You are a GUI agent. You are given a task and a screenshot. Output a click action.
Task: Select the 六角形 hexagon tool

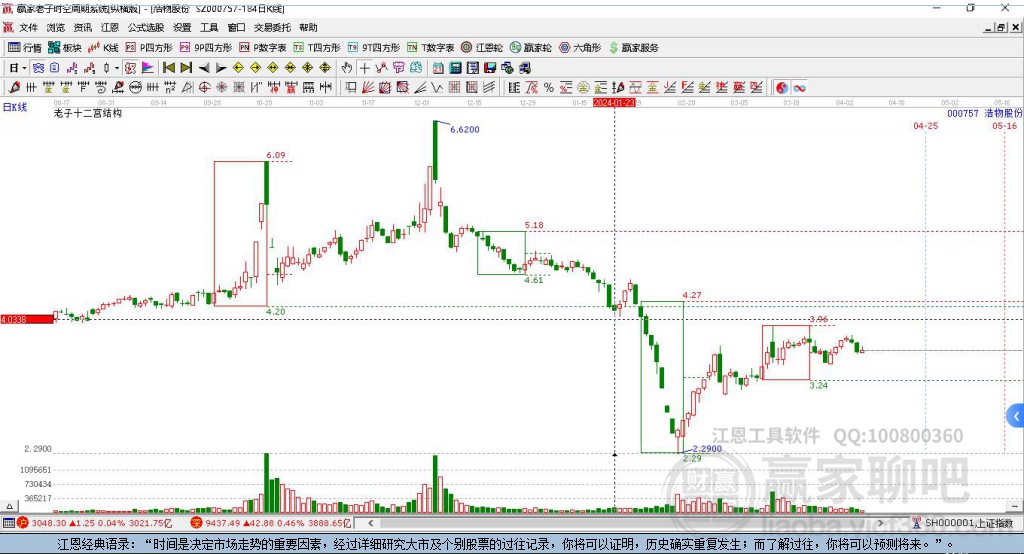(580, 48)
